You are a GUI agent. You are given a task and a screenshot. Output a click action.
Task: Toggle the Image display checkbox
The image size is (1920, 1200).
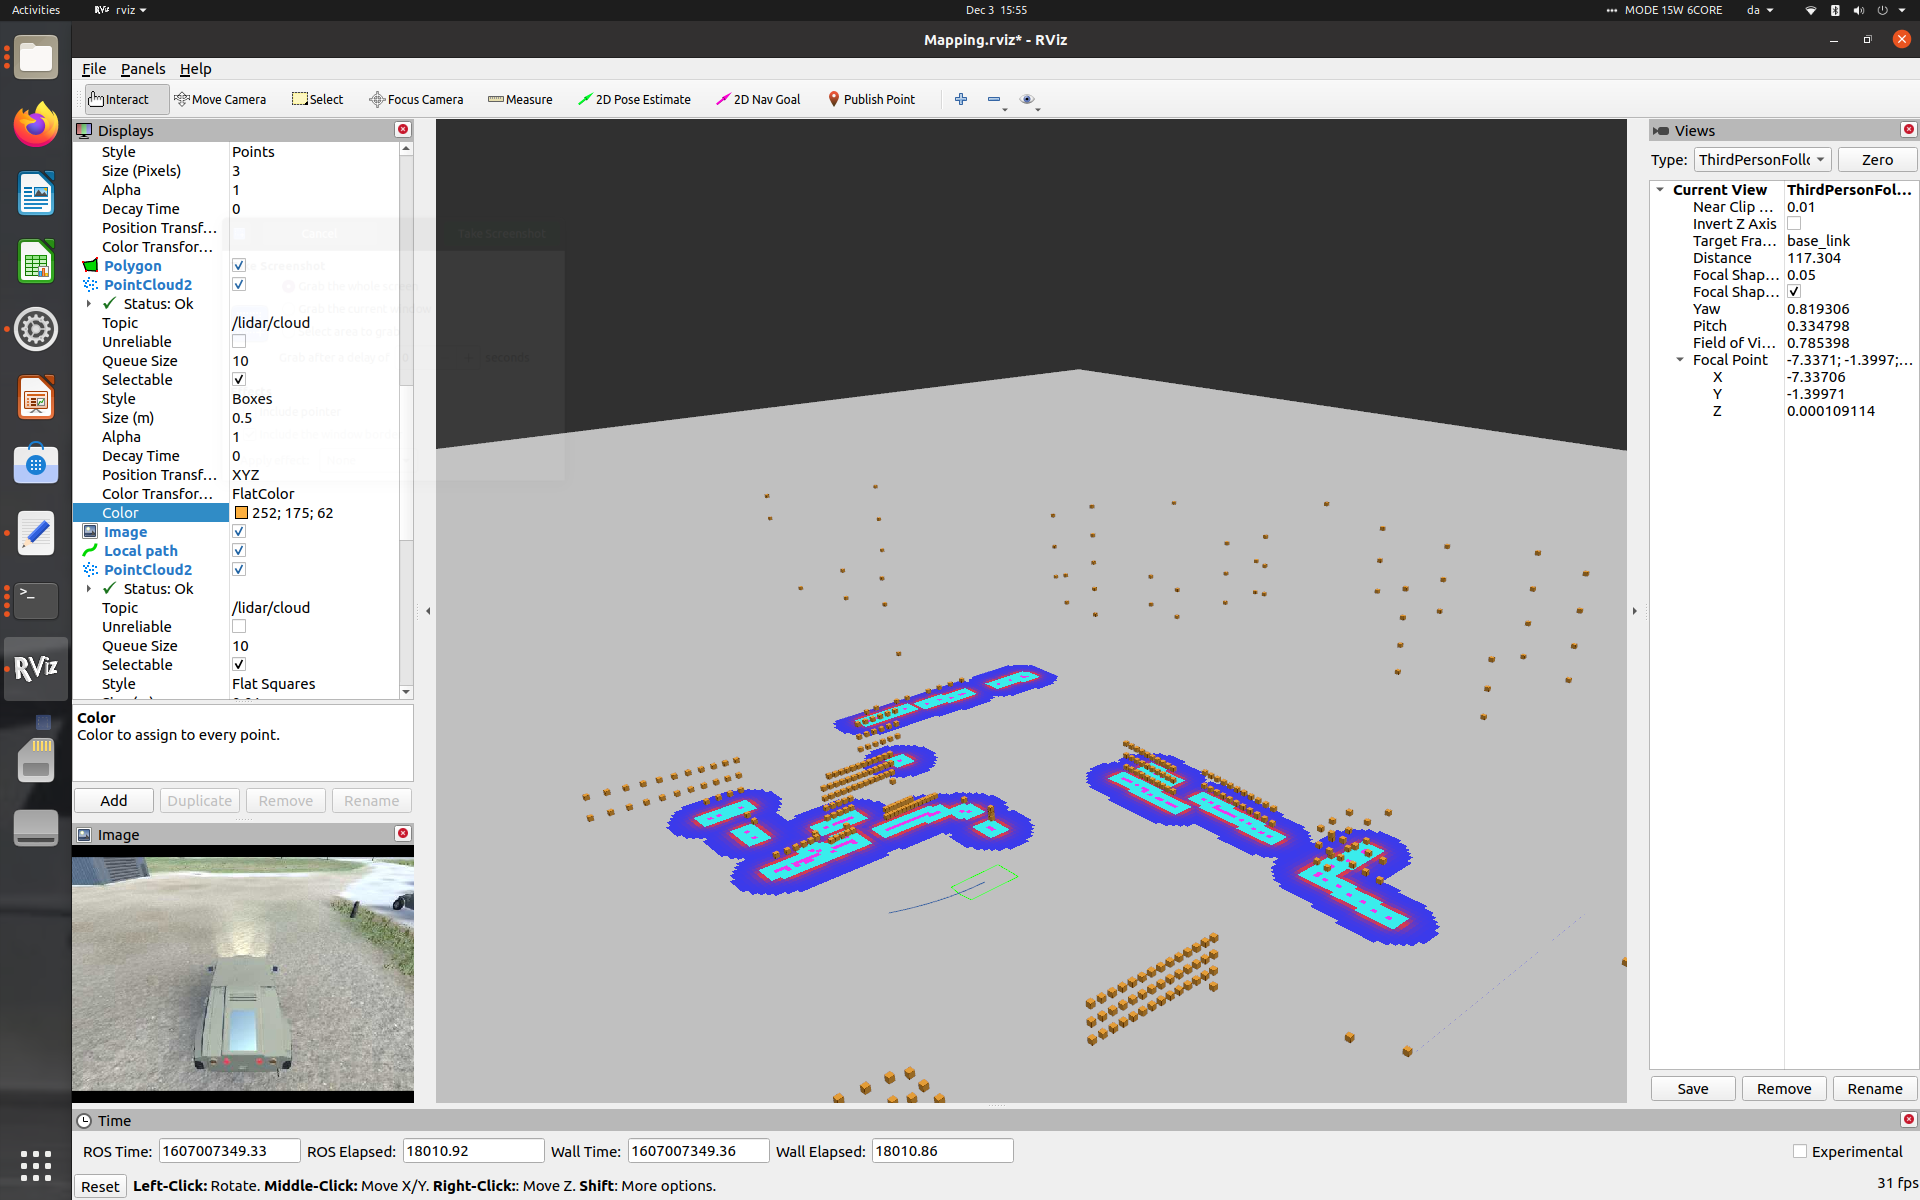239,532
